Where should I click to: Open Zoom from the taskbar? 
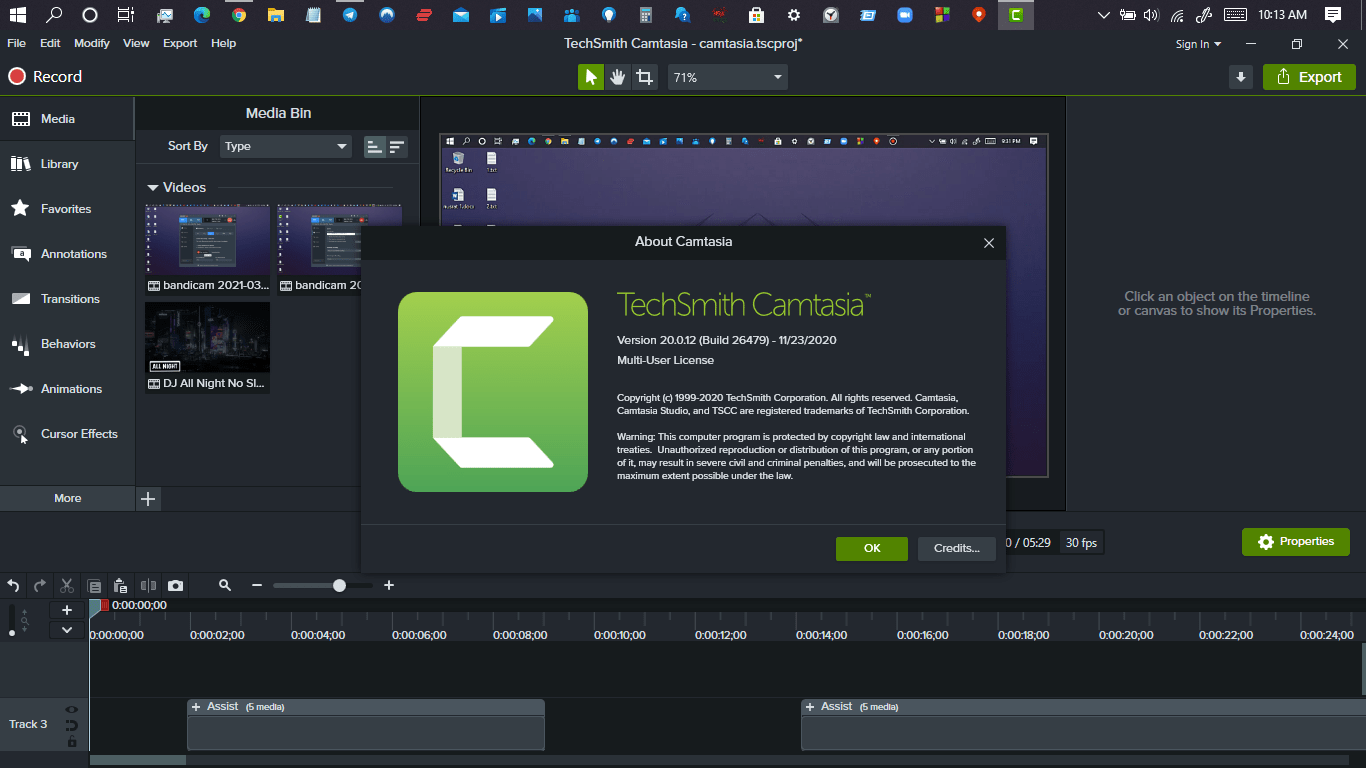coord(905,15)
